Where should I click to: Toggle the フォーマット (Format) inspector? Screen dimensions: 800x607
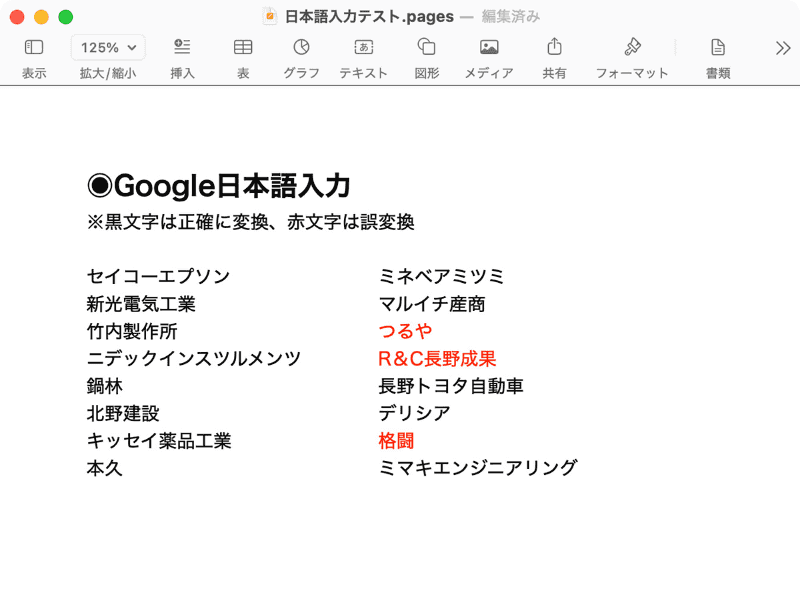(632, 47)
